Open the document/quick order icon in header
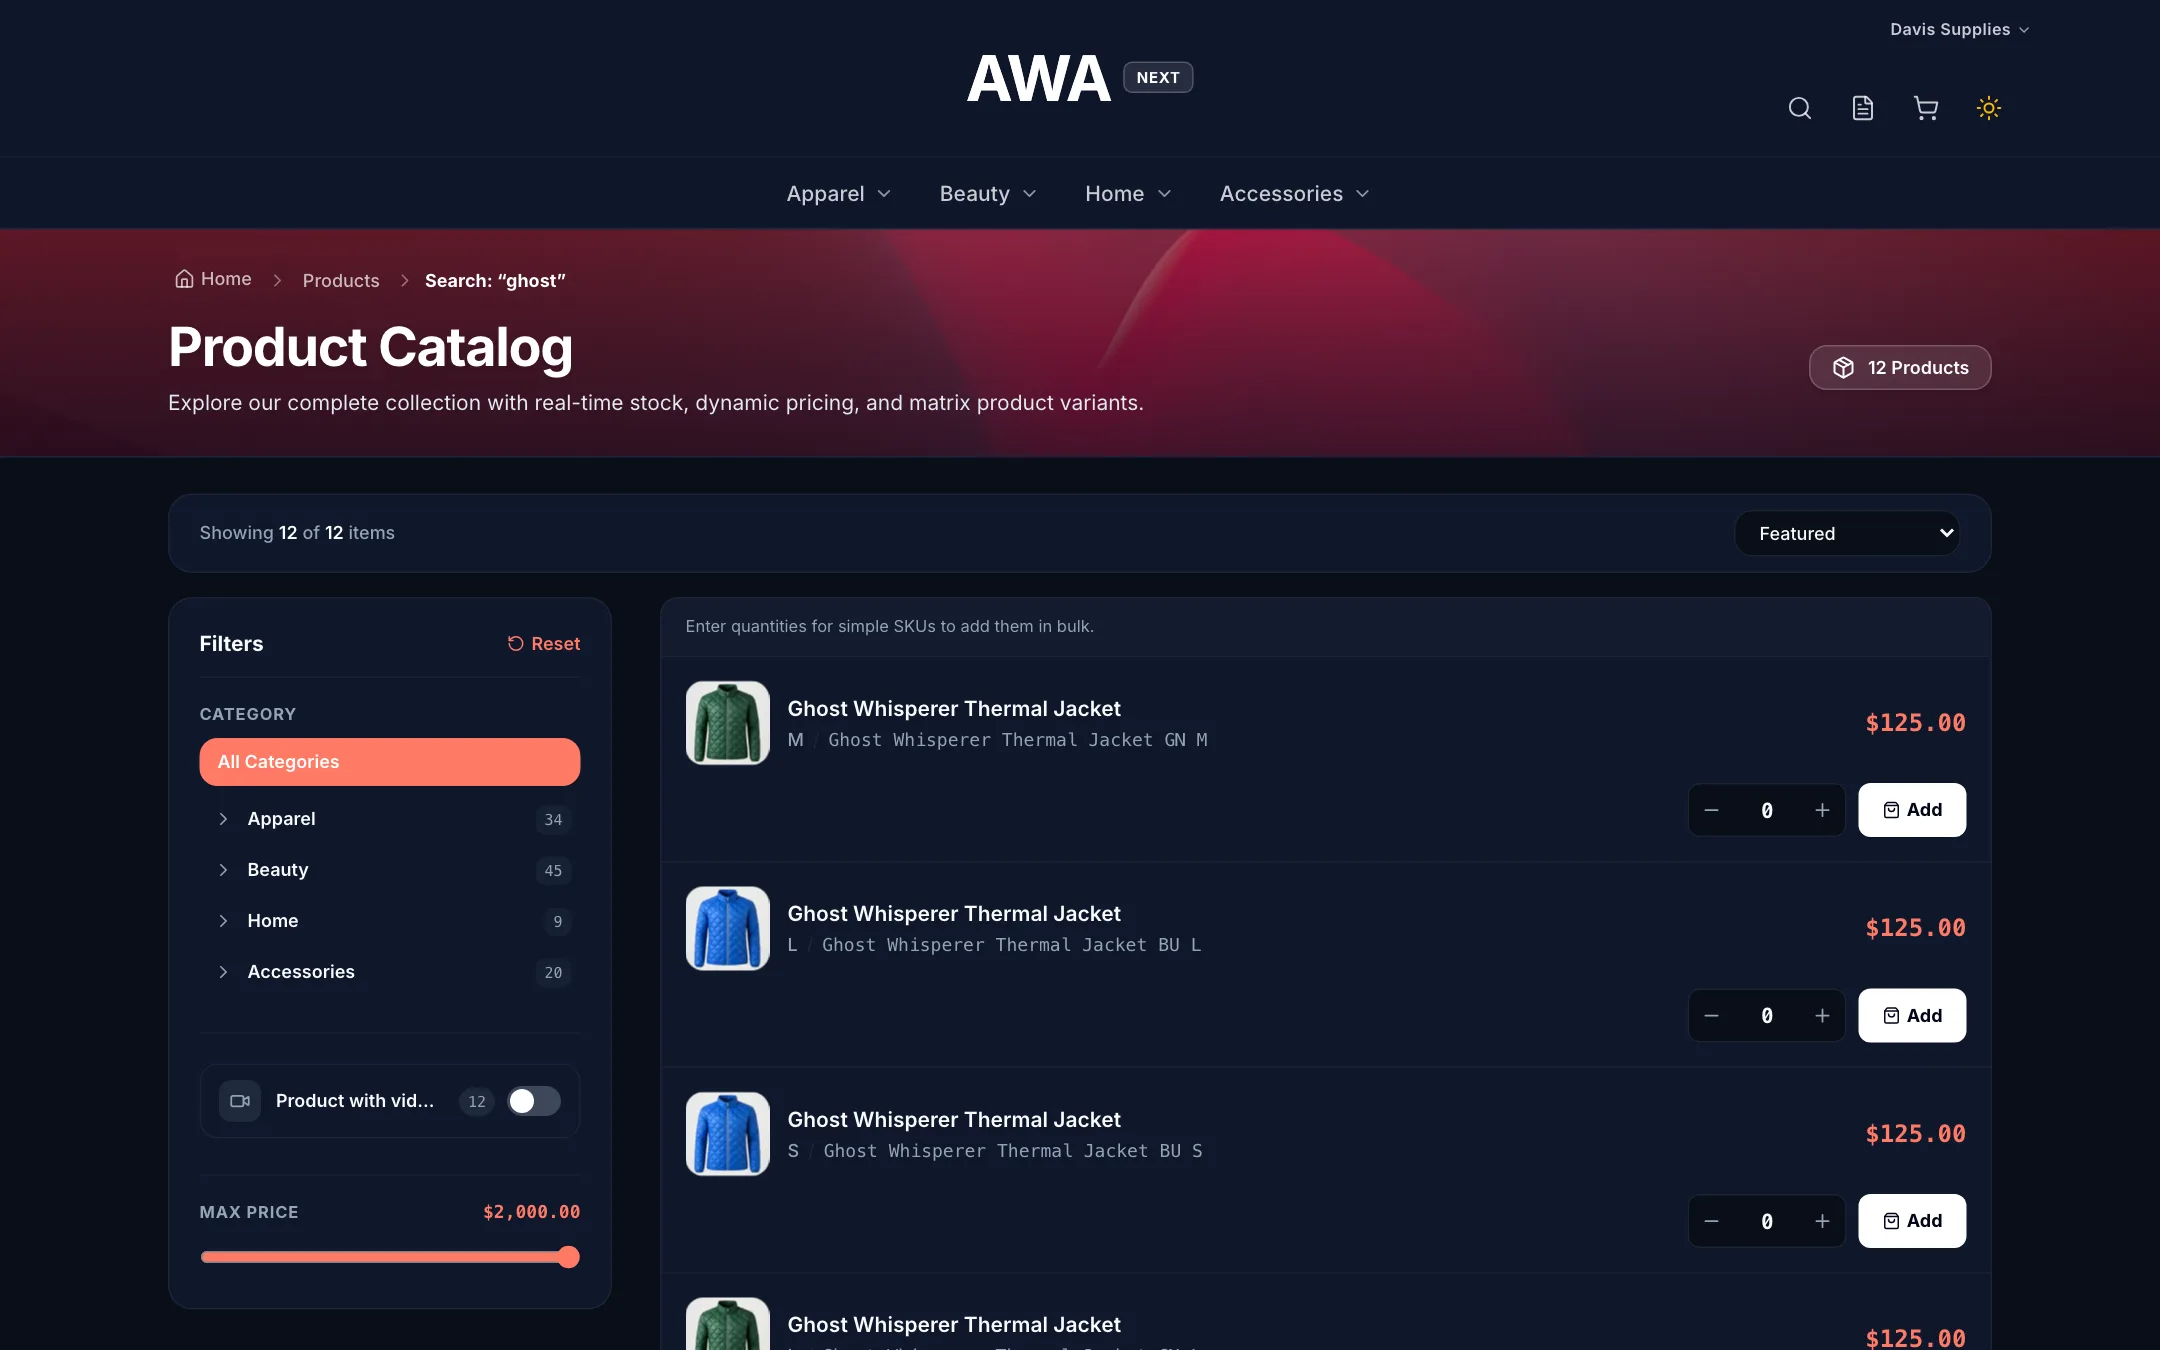This screenshot has height=1350, width=2160. (1862, 108)
